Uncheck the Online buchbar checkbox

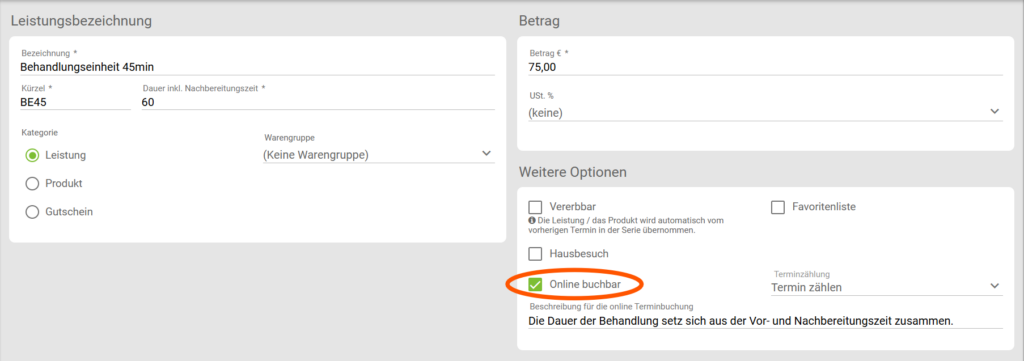point(536,285)
